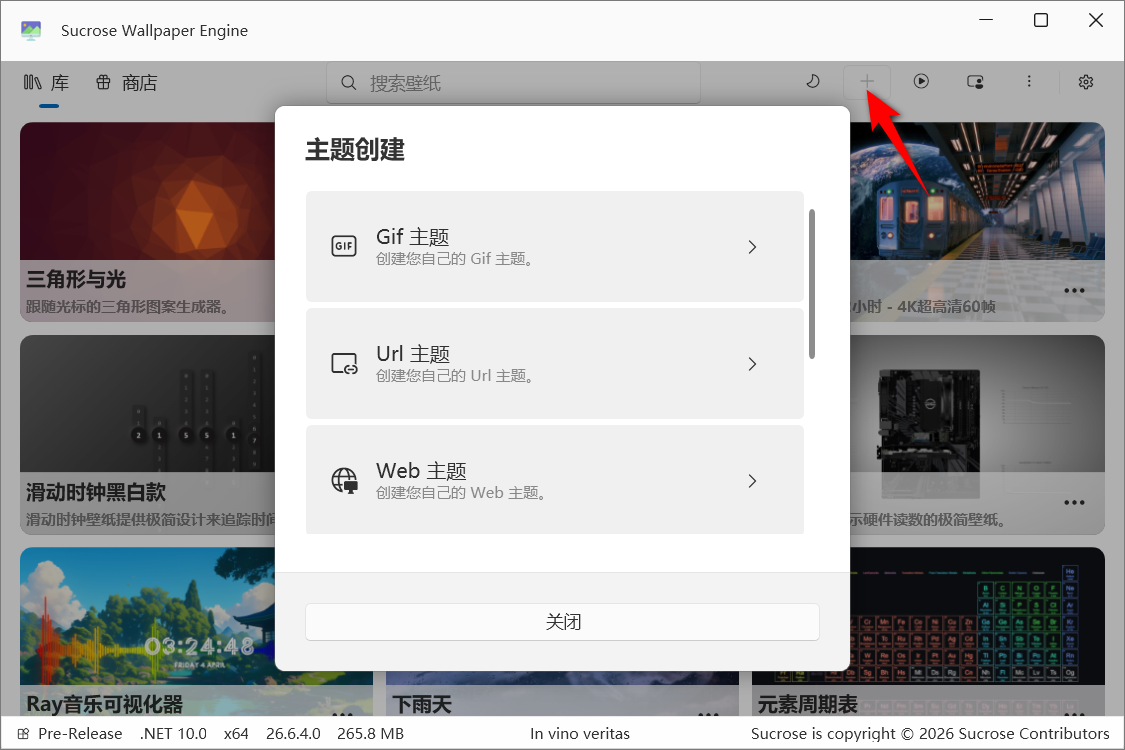
Task: Click the search magnifier icon
Action: click(x=349, y=83)
